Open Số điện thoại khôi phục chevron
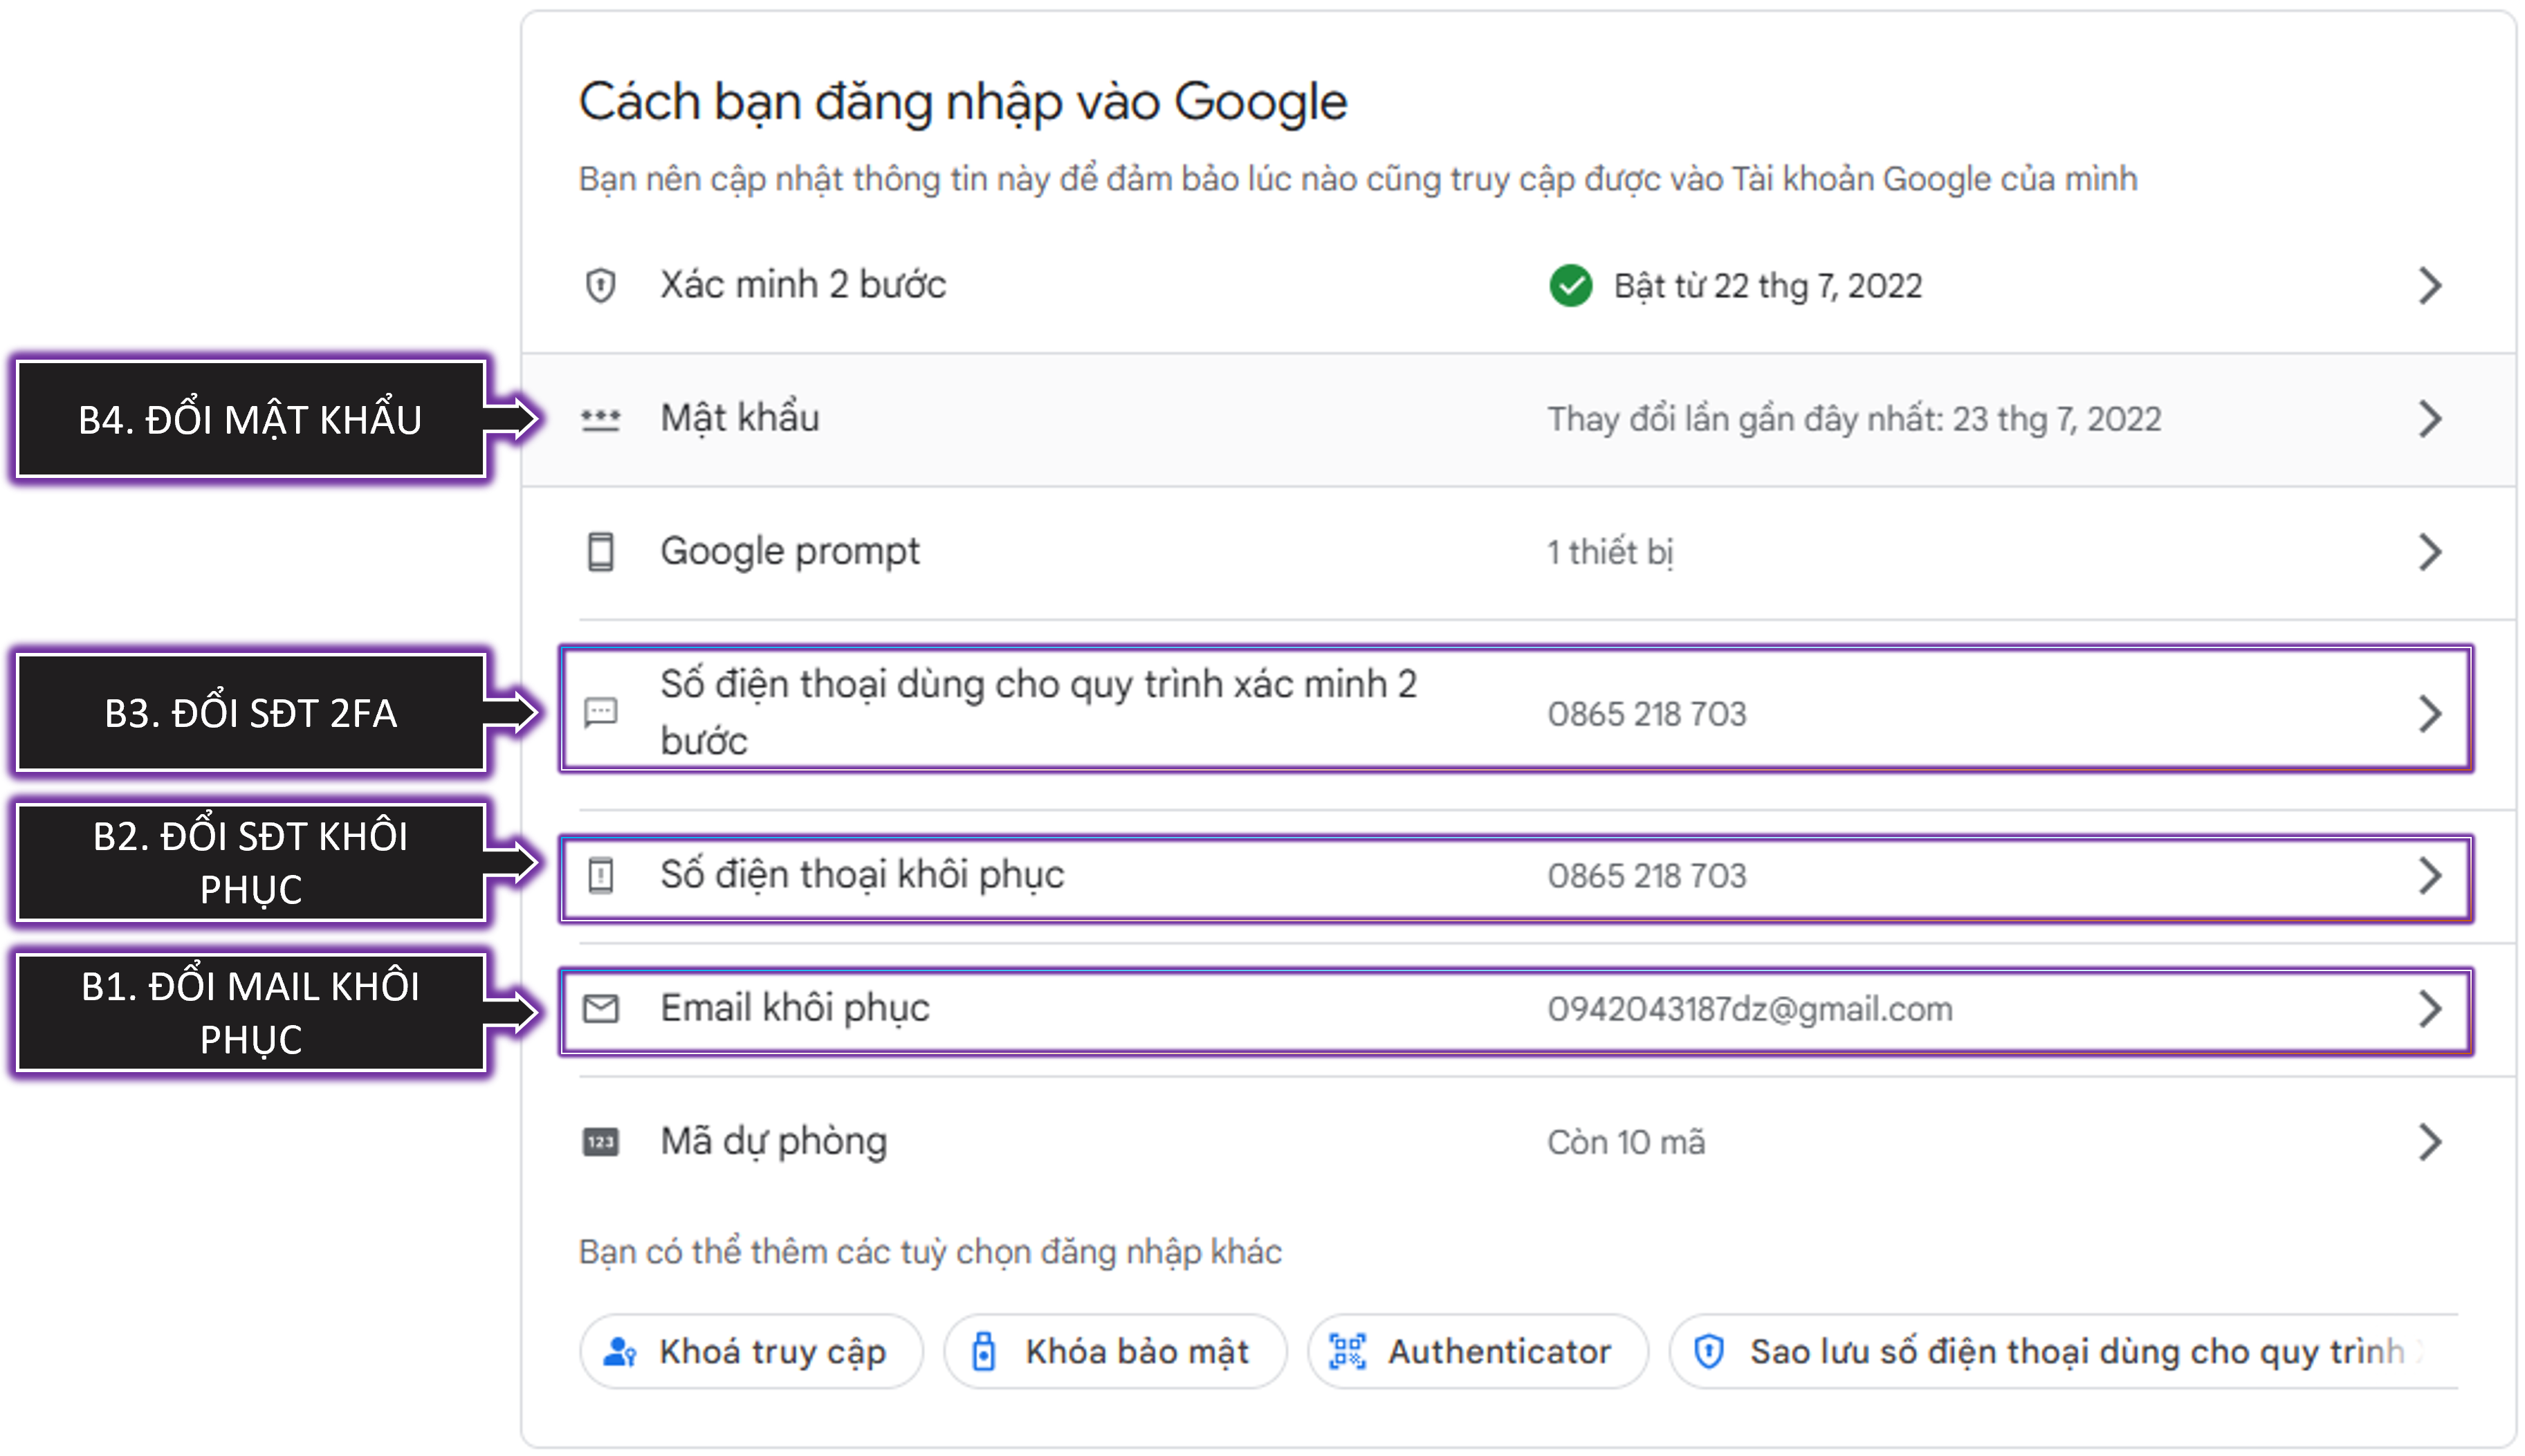The width and height of the screenshot is (2525, 1456). [2430, 876]
